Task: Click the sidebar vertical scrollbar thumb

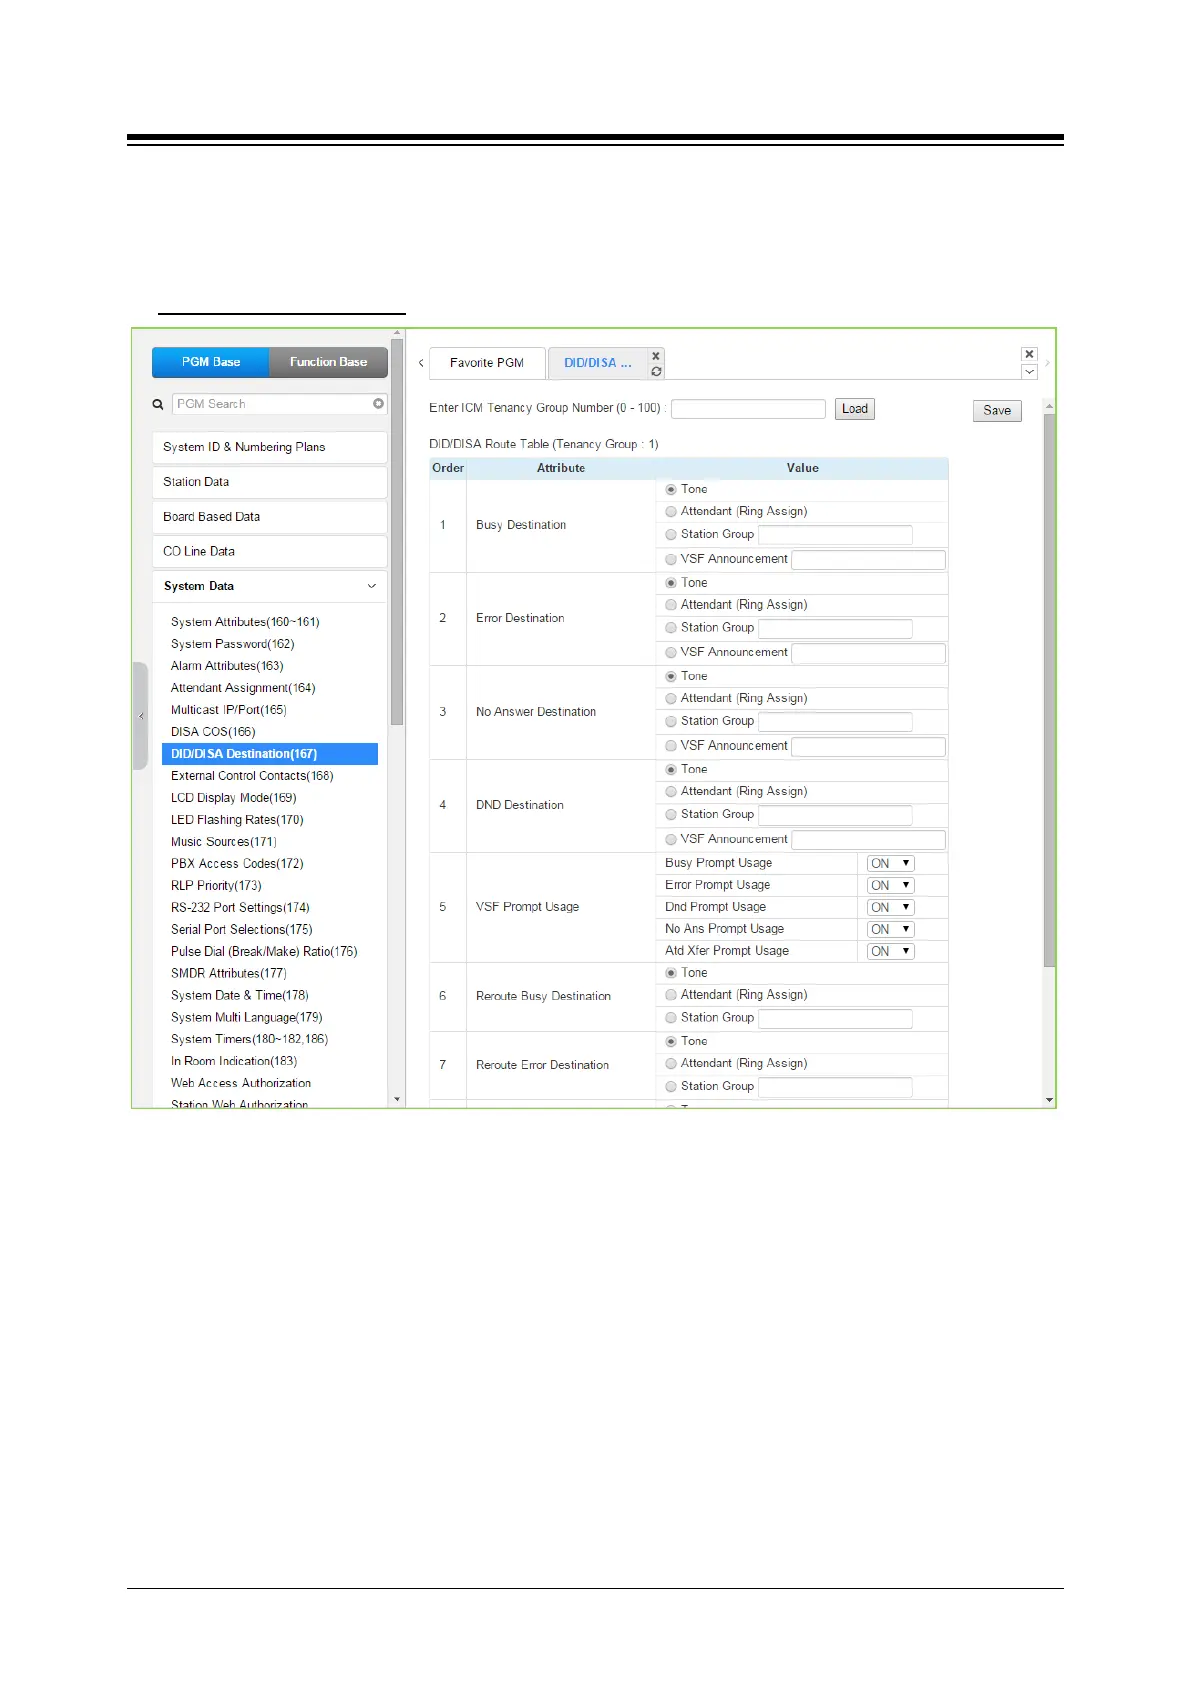Action: click(397, 532)
